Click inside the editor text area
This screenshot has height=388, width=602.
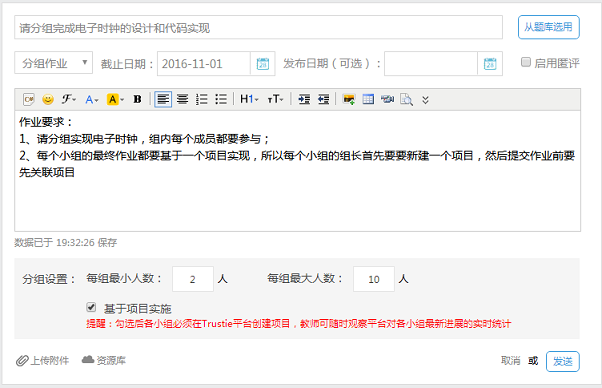(298, 171)
